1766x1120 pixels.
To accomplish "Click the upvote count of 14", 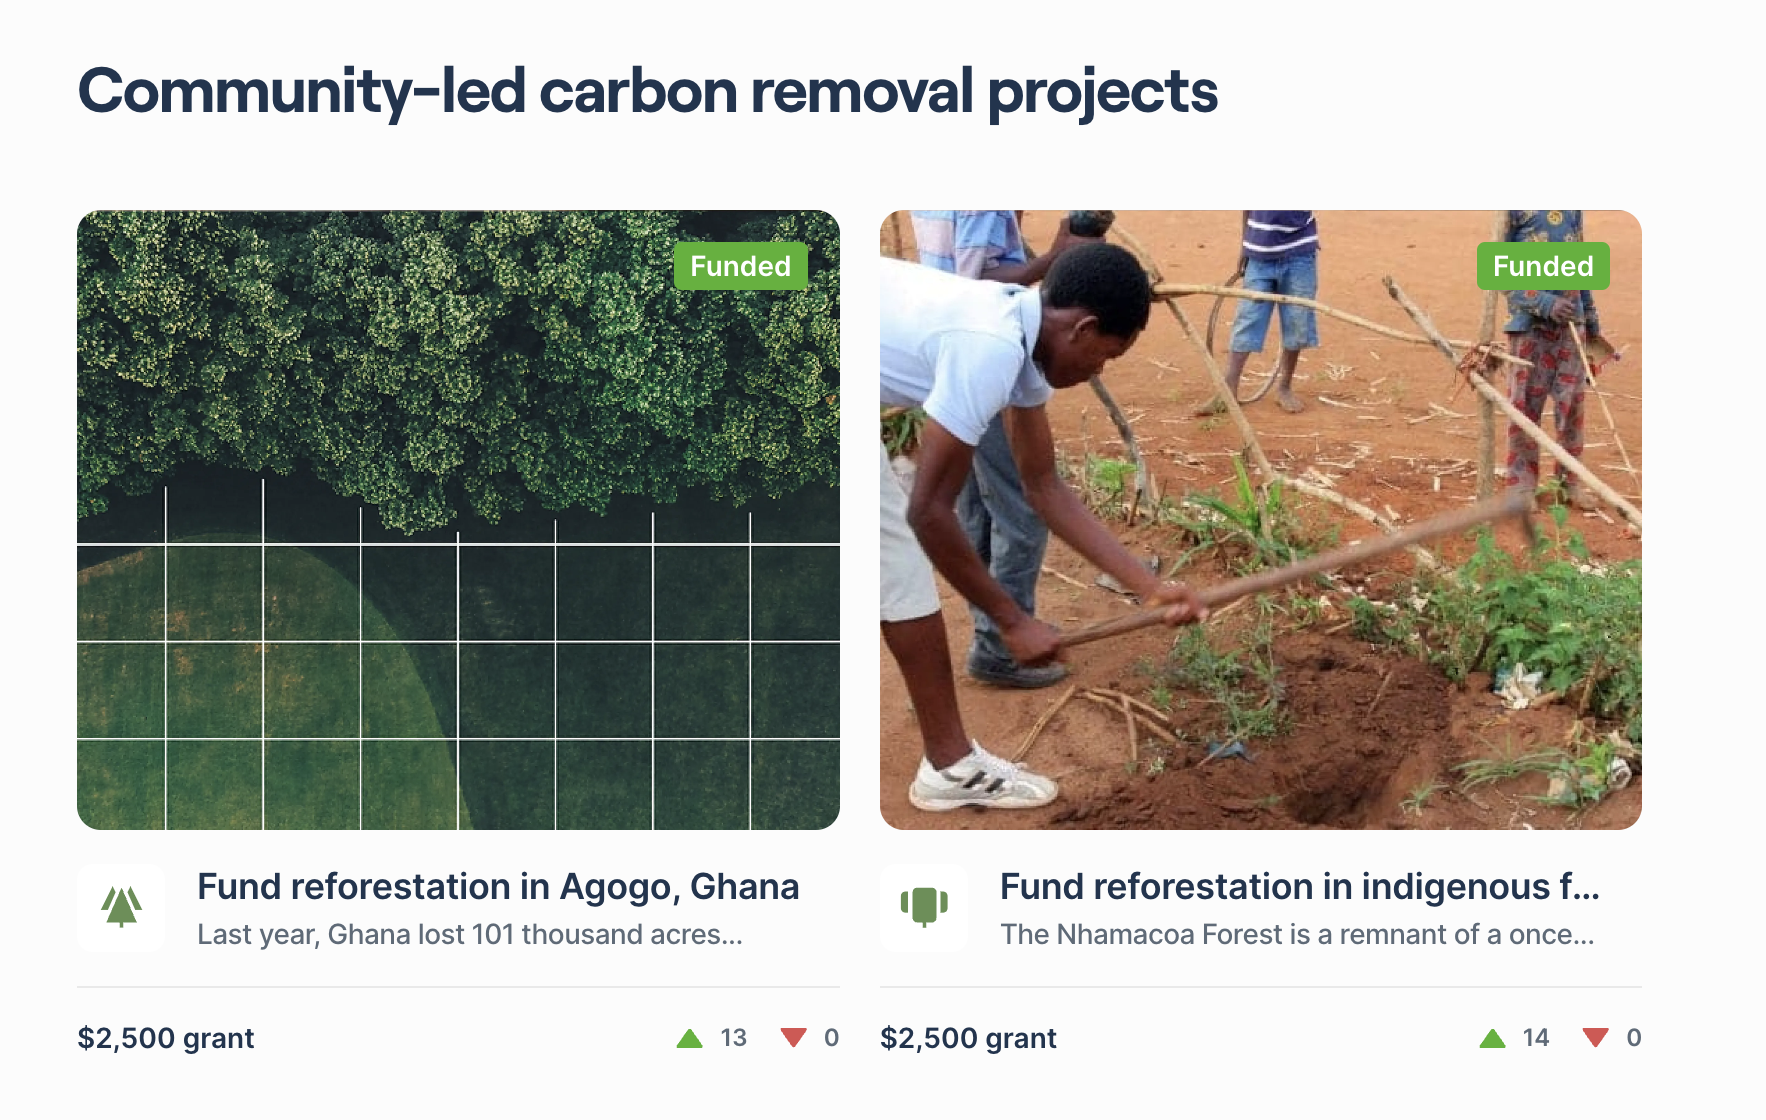I will pos(1536,1038).
